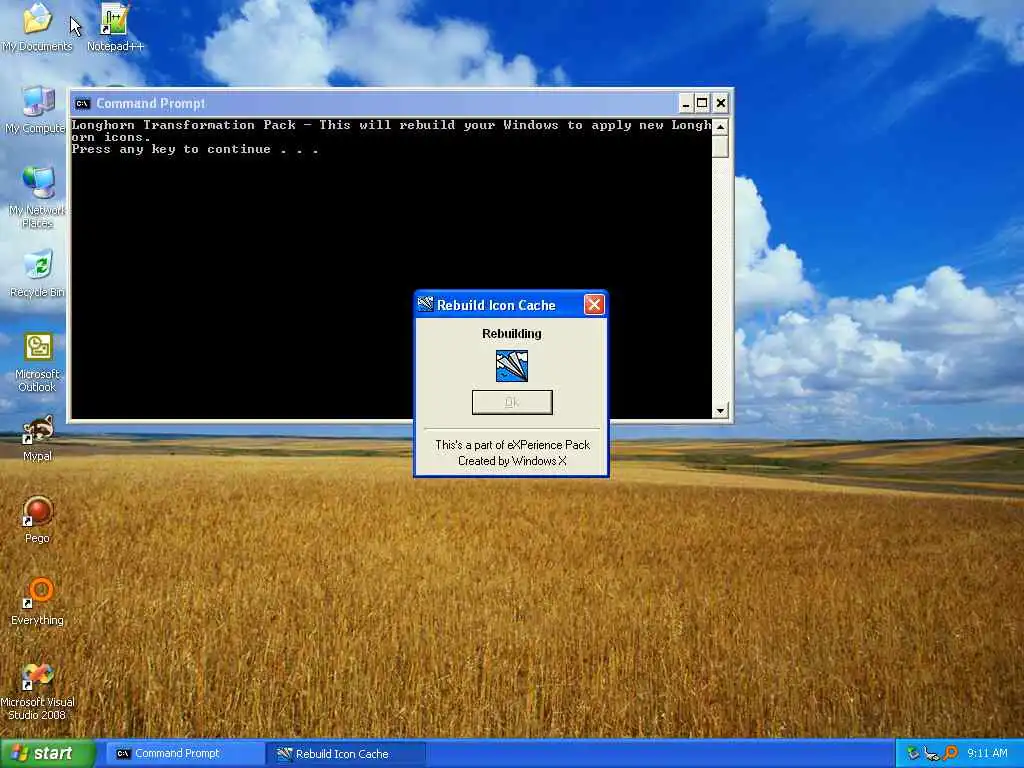Click the Command Prompt scrollbar thumb
The image size is (1024, 768).
tap(720, 146)
